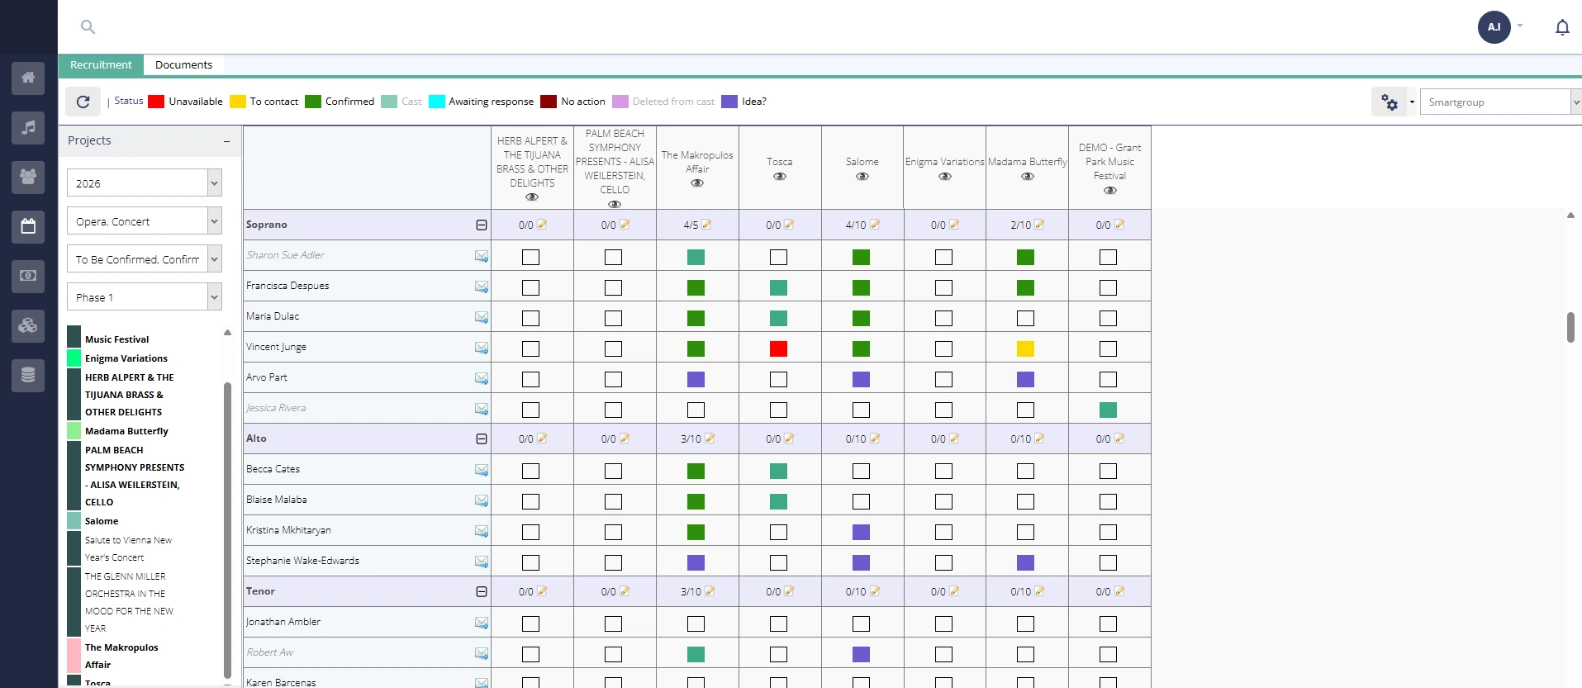Click the refresh button in toolbar
The height and width of the screenshot is (688, 1582).
[83, 102]
